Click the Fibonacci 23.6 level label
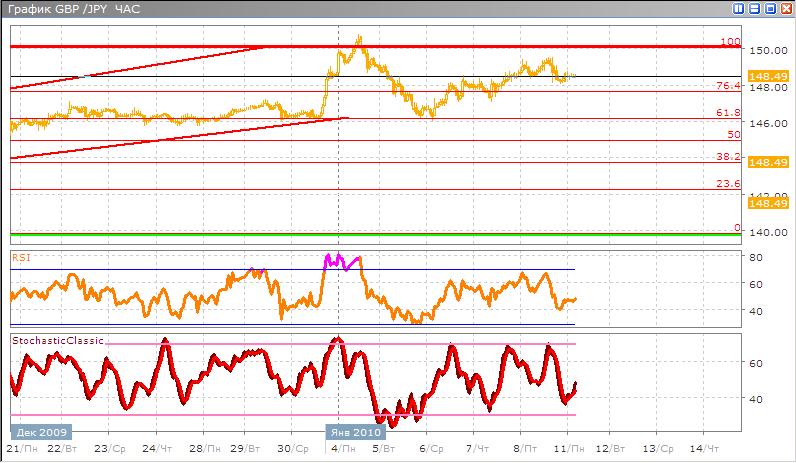 point(729,184)
